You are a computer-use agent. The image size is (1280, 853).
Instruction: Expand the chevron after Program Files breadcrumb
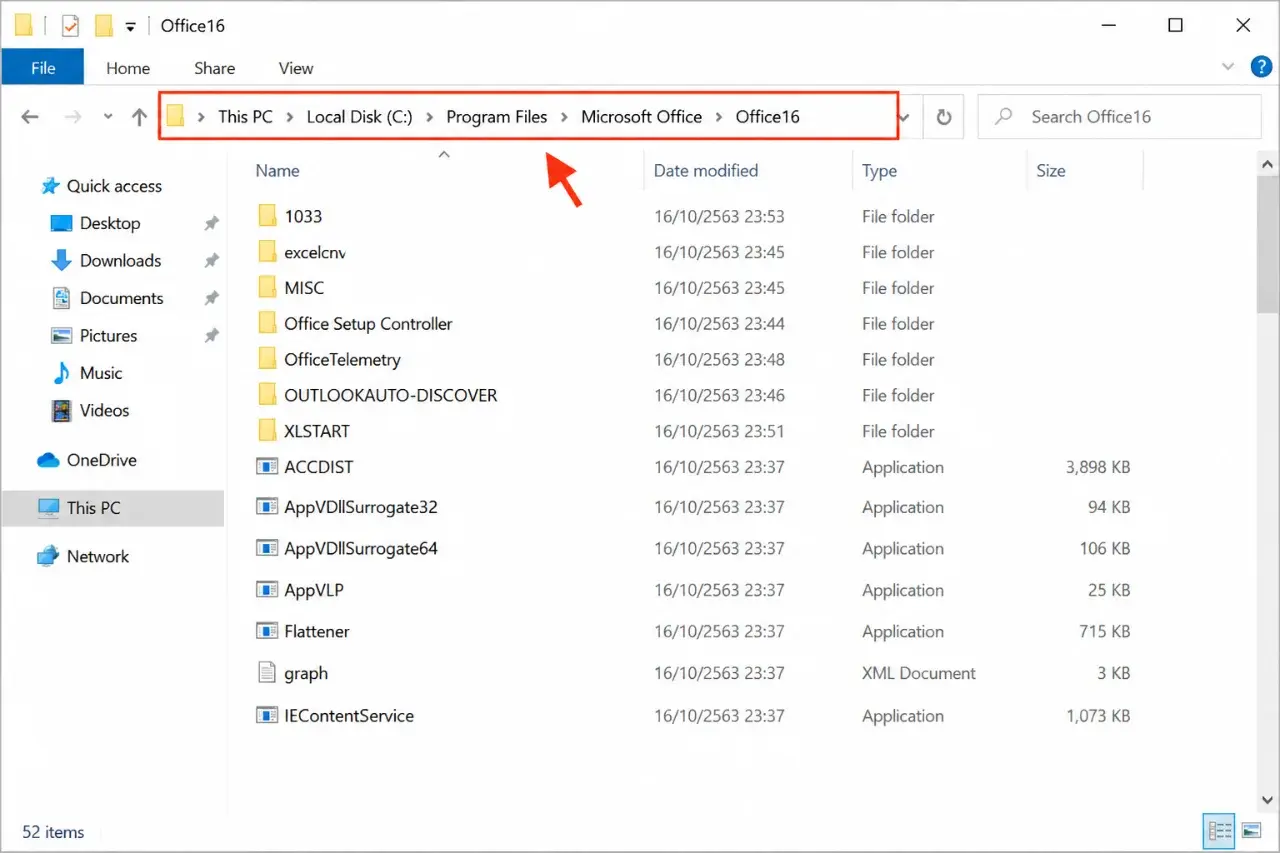565,117
